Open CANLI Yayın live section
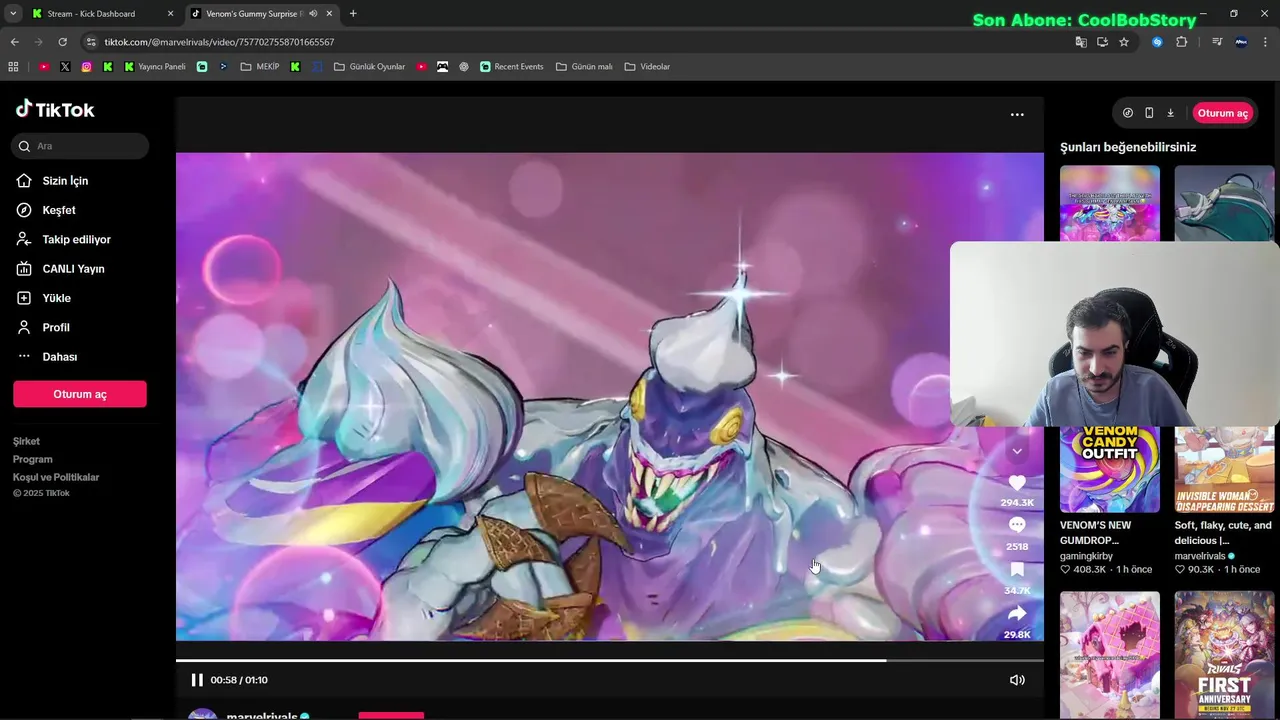Image resolution: width=1280 pixels, height=720 pixels. click(73, 269)
